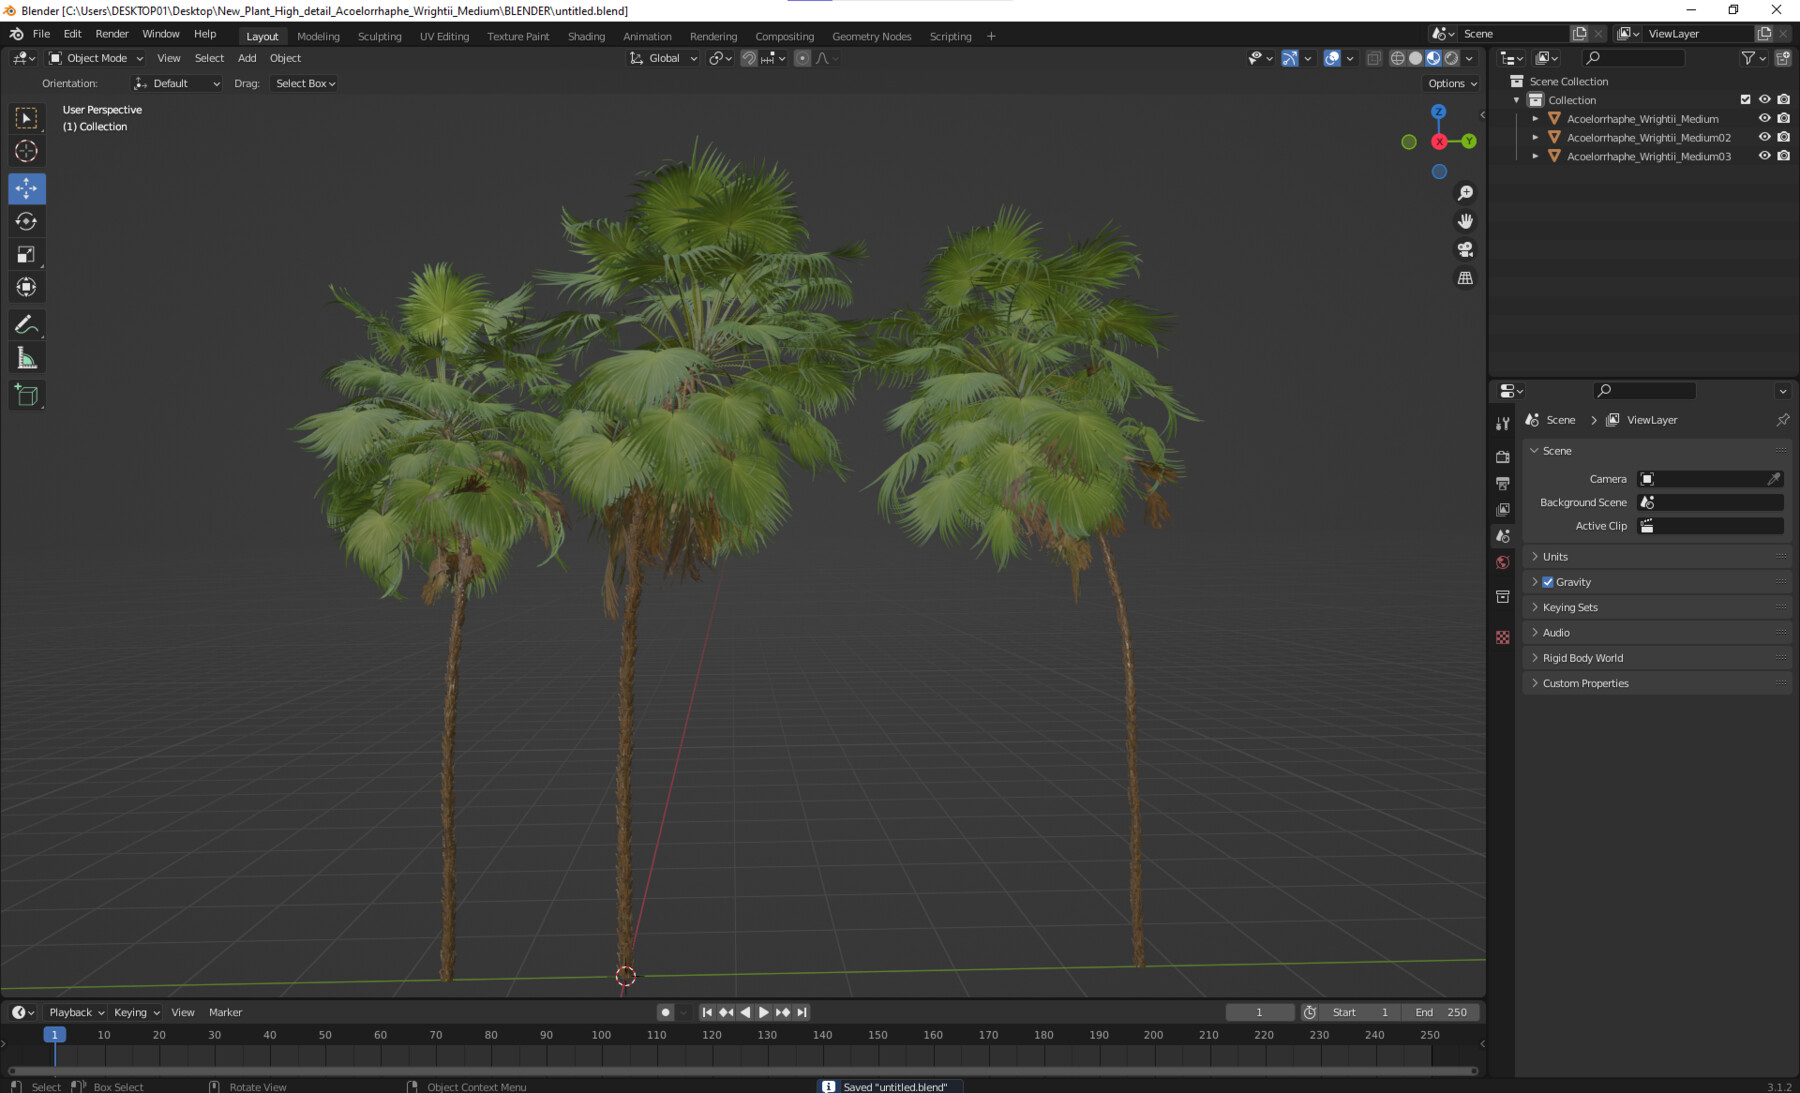The height and width of the screenshot is (1093, 1800).
Task: Open the Orientation Default dropdown
Action: coord(177,84)
